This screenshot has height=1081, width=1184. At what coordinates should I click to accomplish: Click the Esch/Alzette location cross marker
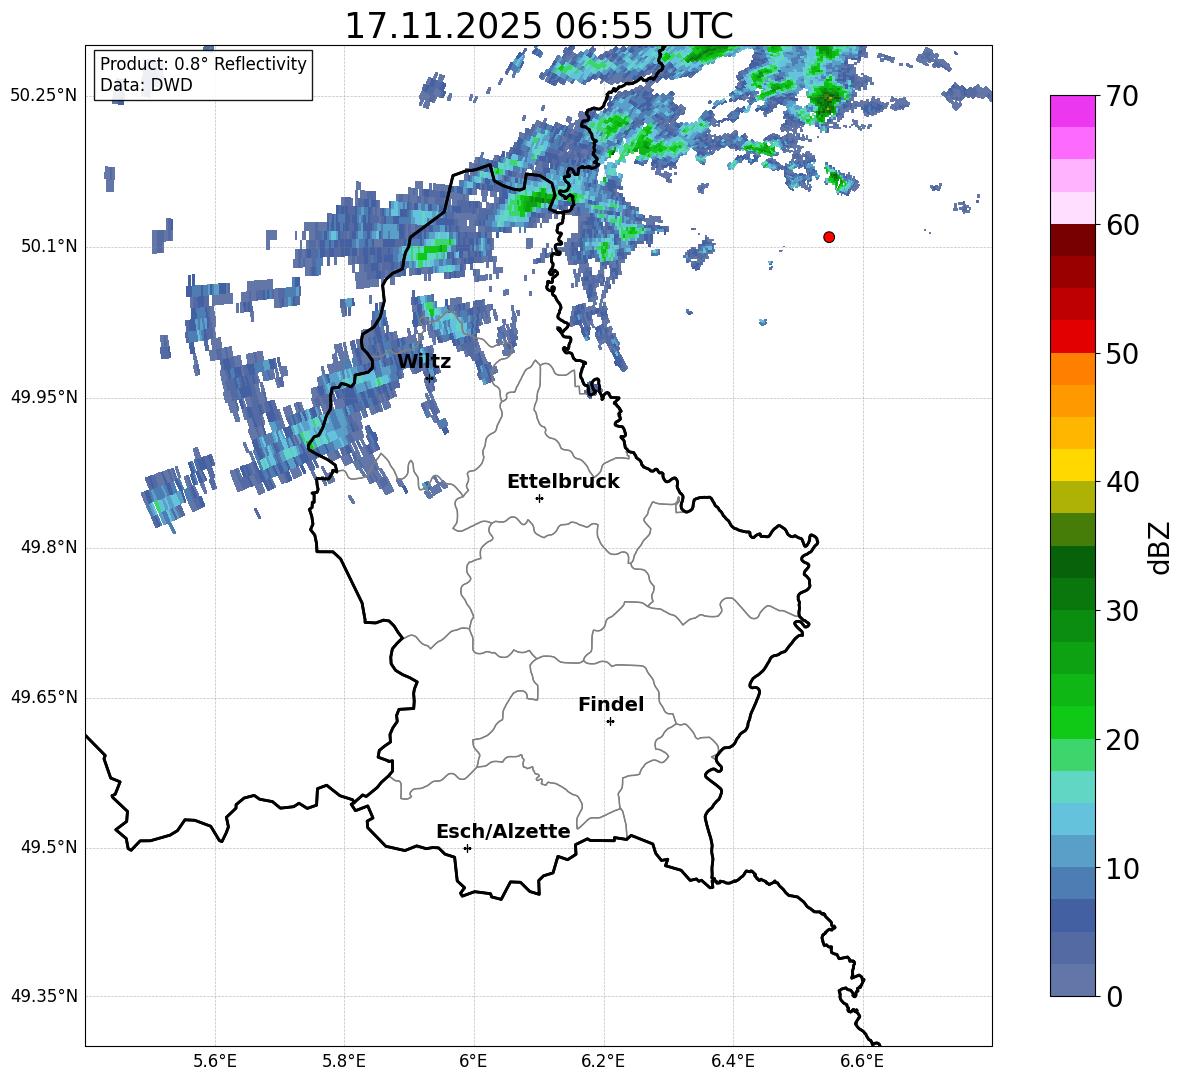[x=467, y=848]
